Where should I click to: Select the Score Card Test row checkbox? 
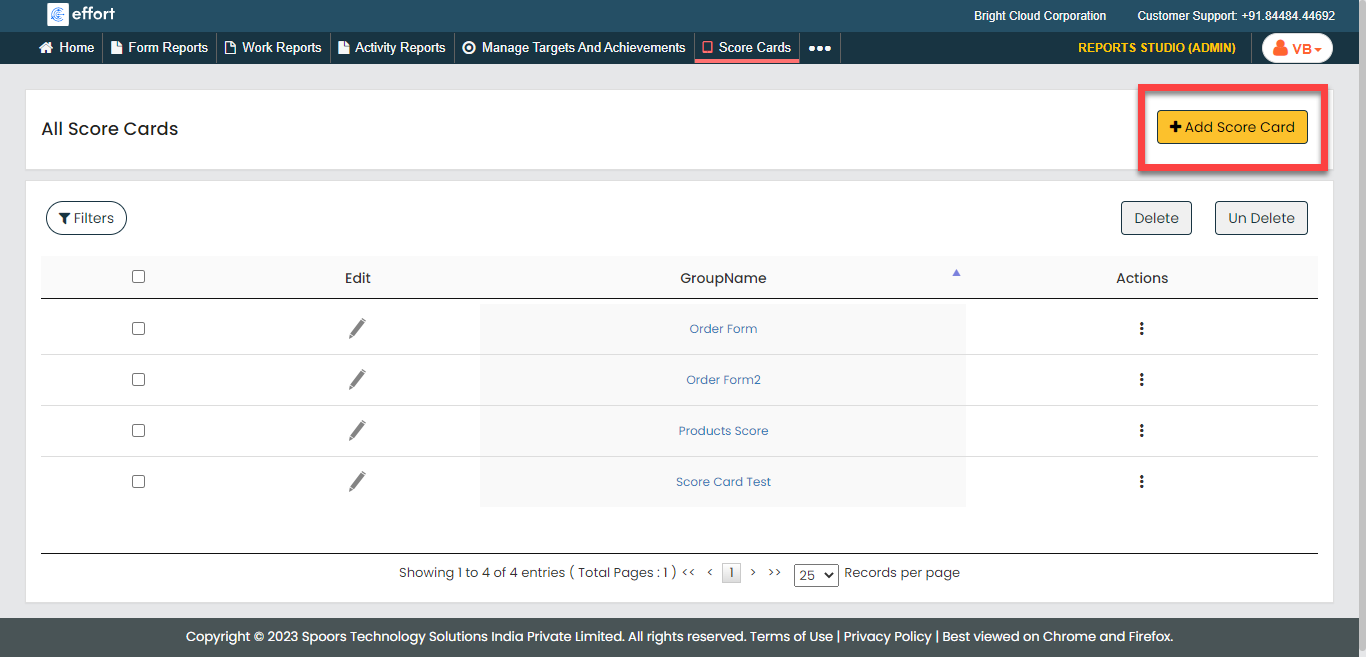point(138,482)
